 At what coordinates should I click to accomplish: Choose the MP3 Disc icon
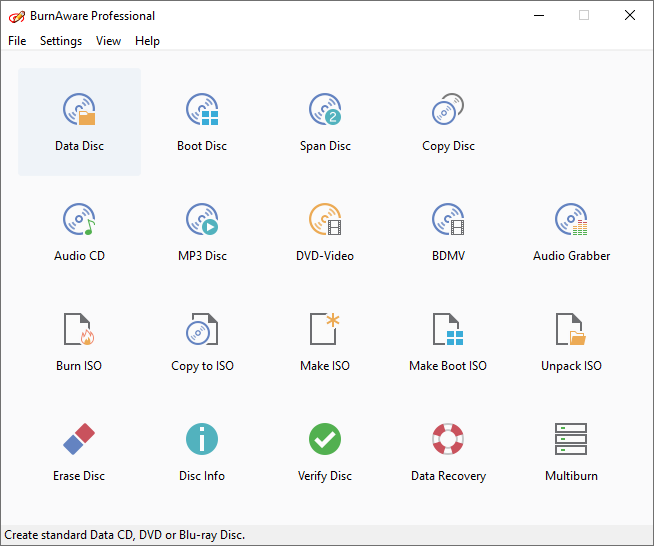tap(202, 220)
